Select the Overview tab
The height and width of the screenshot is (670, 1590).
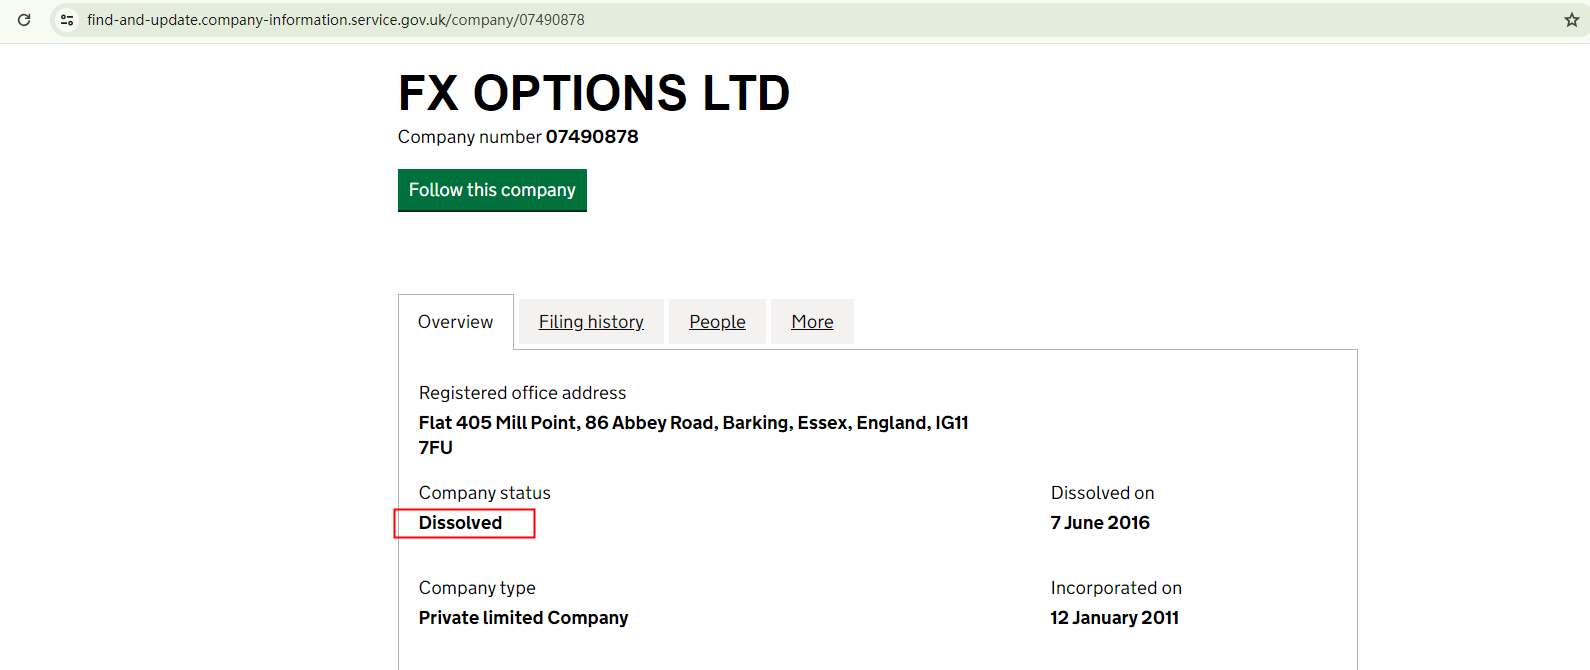pos(455,322)
